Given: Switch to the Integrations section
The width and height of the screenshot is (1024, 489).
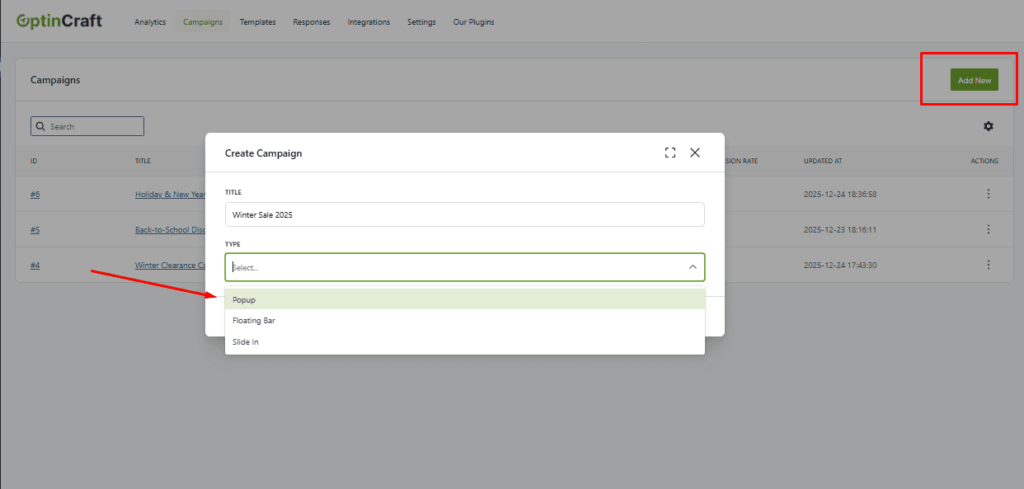Looking at the screenshot, I should pos(368,22).
